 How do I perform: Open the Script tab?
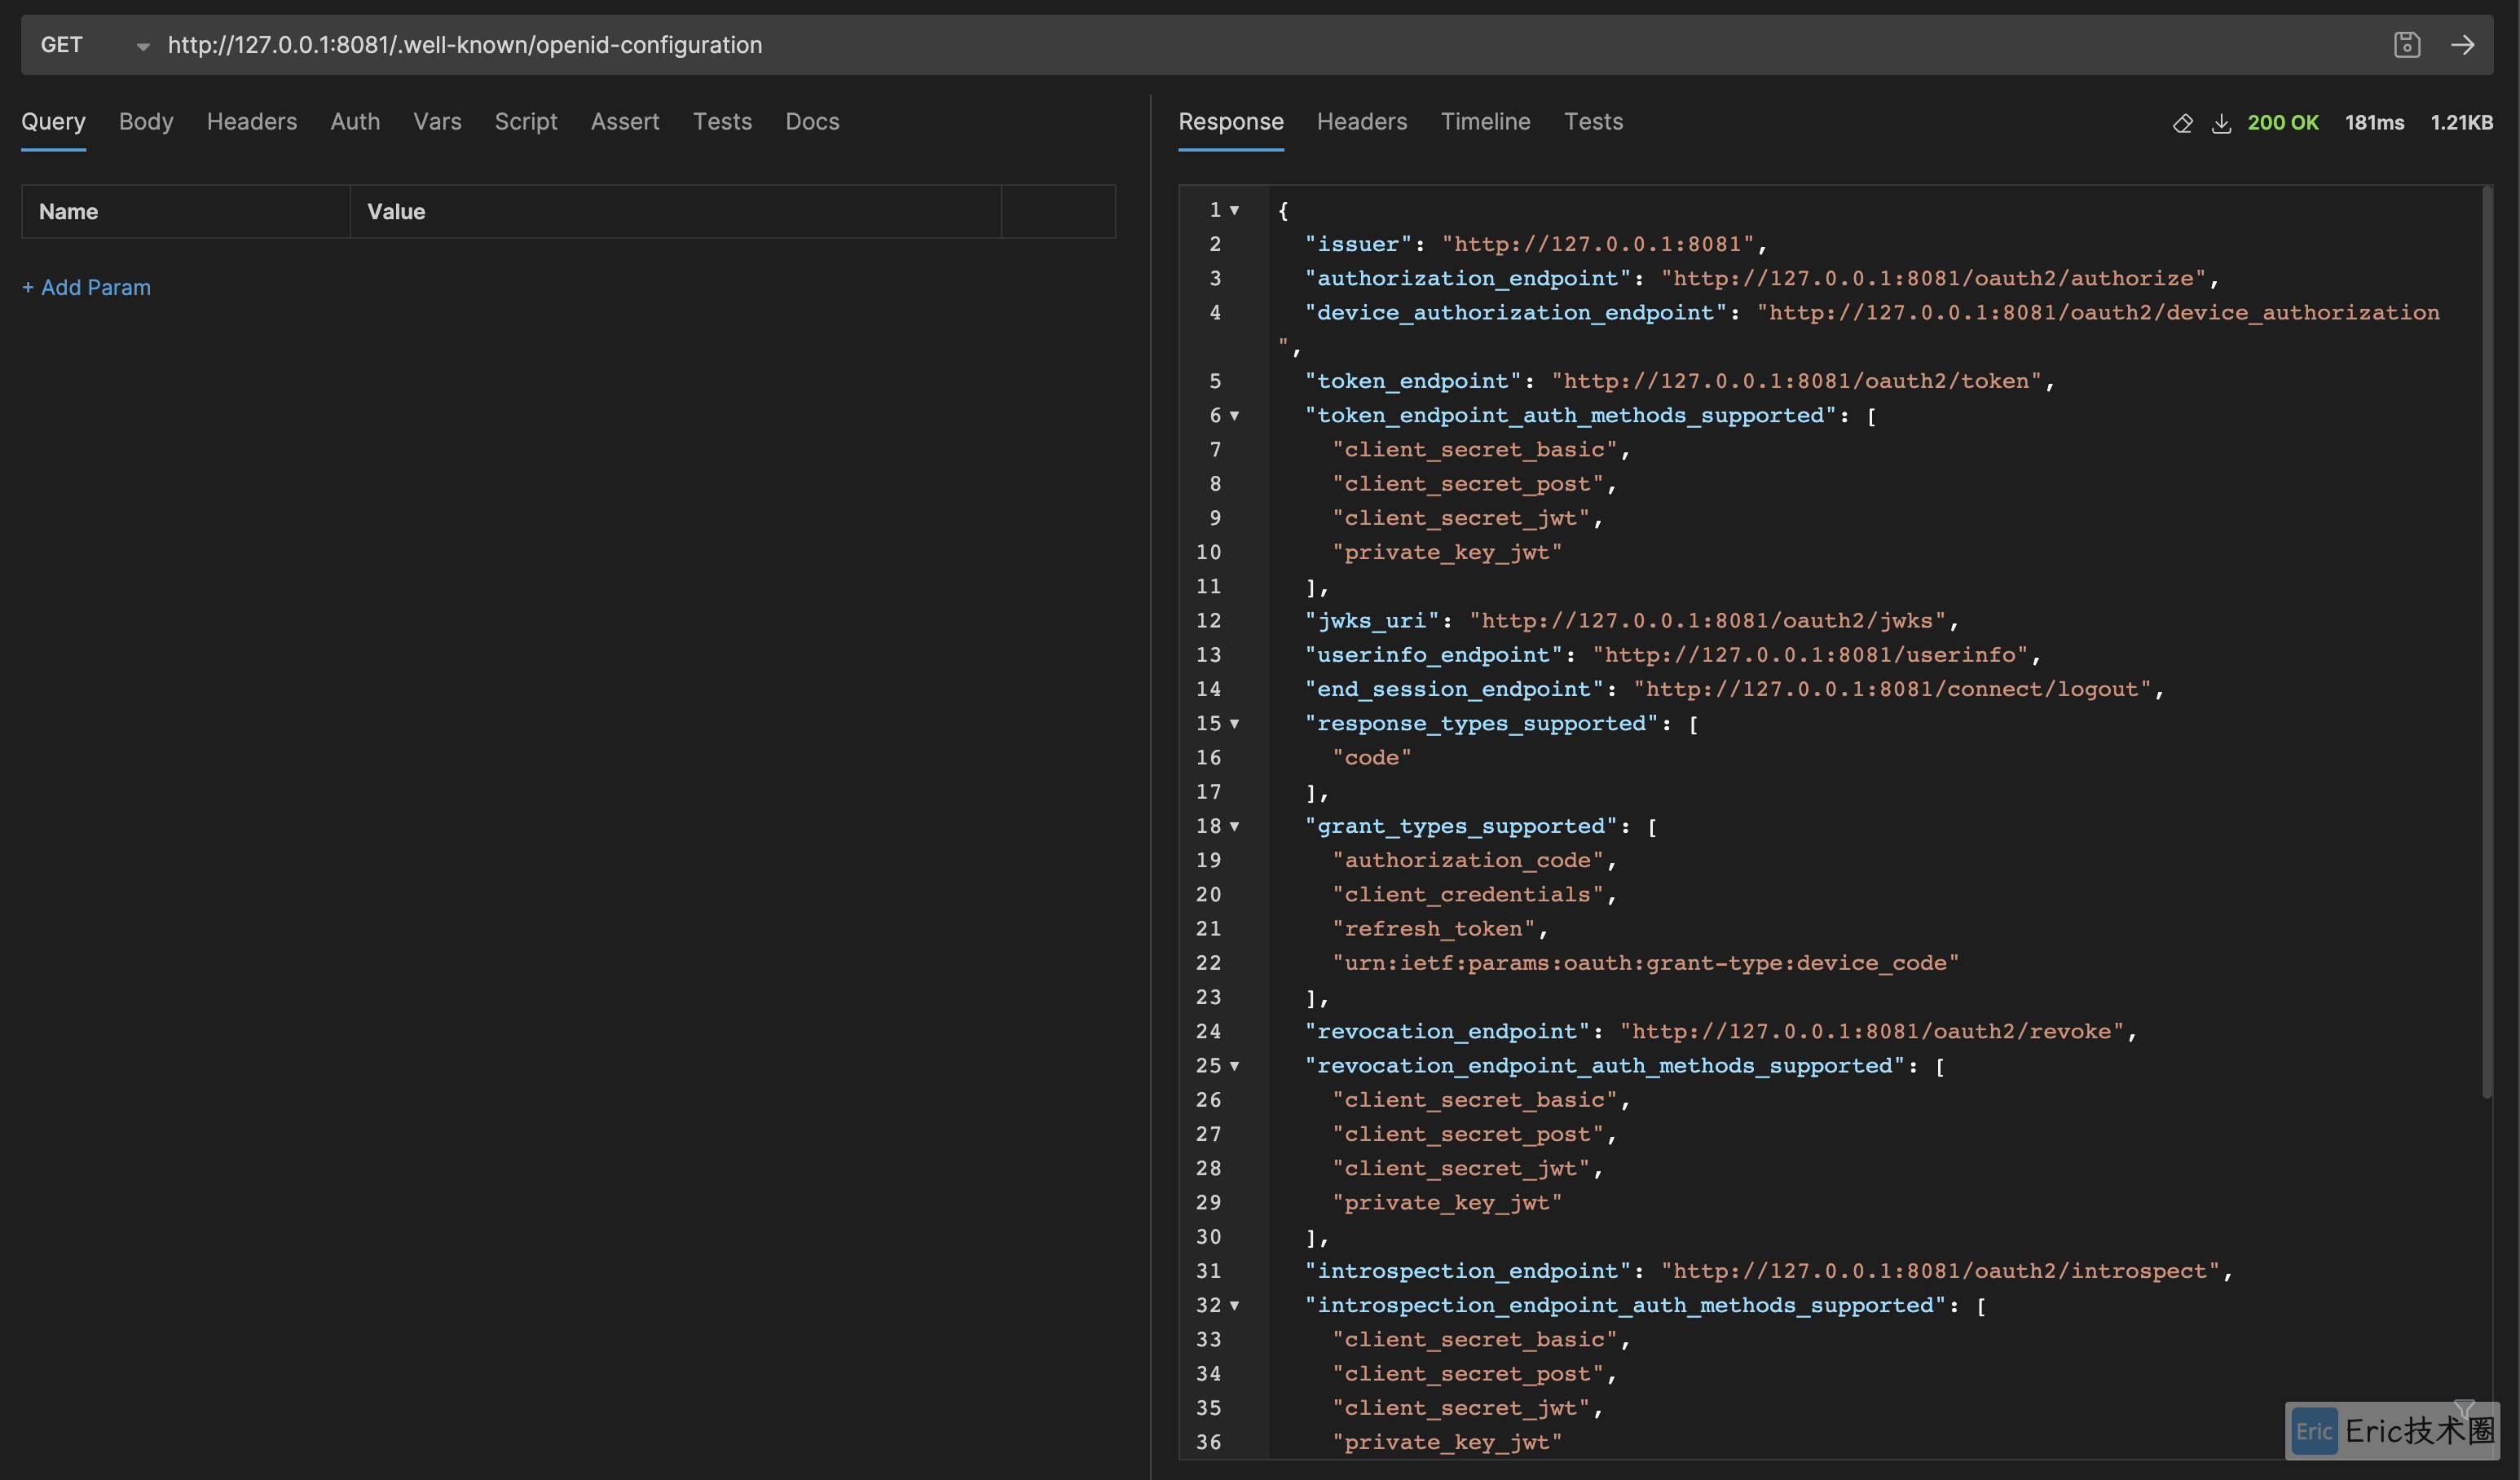click(x=526, y=122)
